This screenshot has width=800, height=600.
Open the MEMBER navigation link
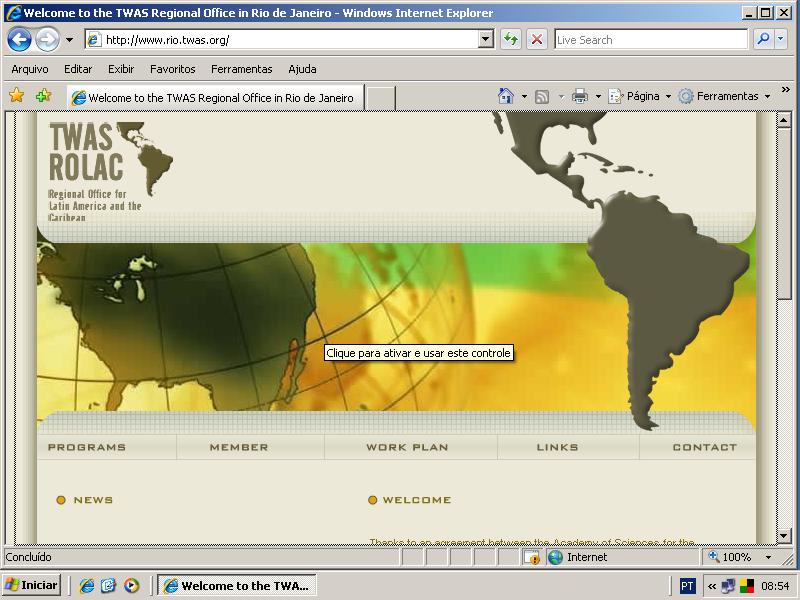pos(239,447)
